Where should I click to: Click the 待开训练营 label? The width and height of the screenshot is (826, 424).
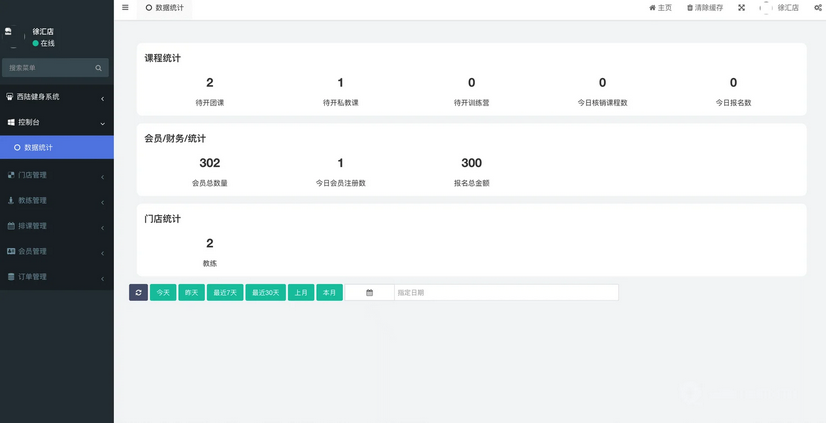[x=471, y=103]
